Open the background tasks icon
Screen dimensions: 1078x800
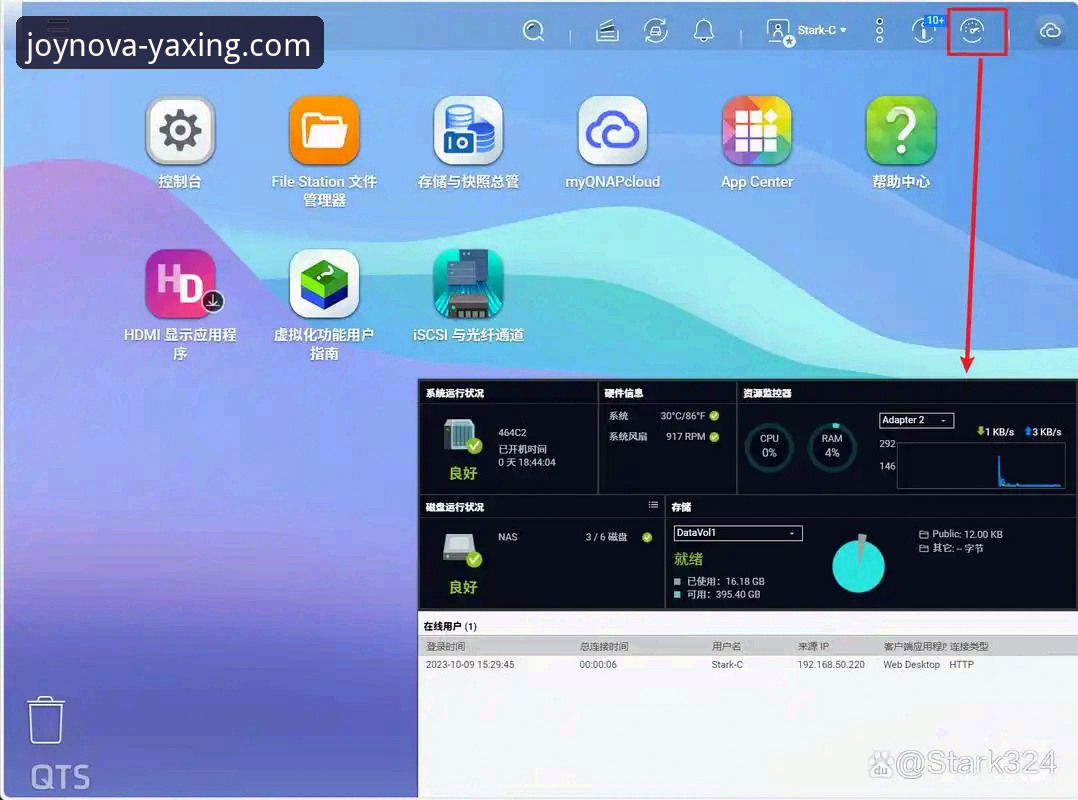607,30
